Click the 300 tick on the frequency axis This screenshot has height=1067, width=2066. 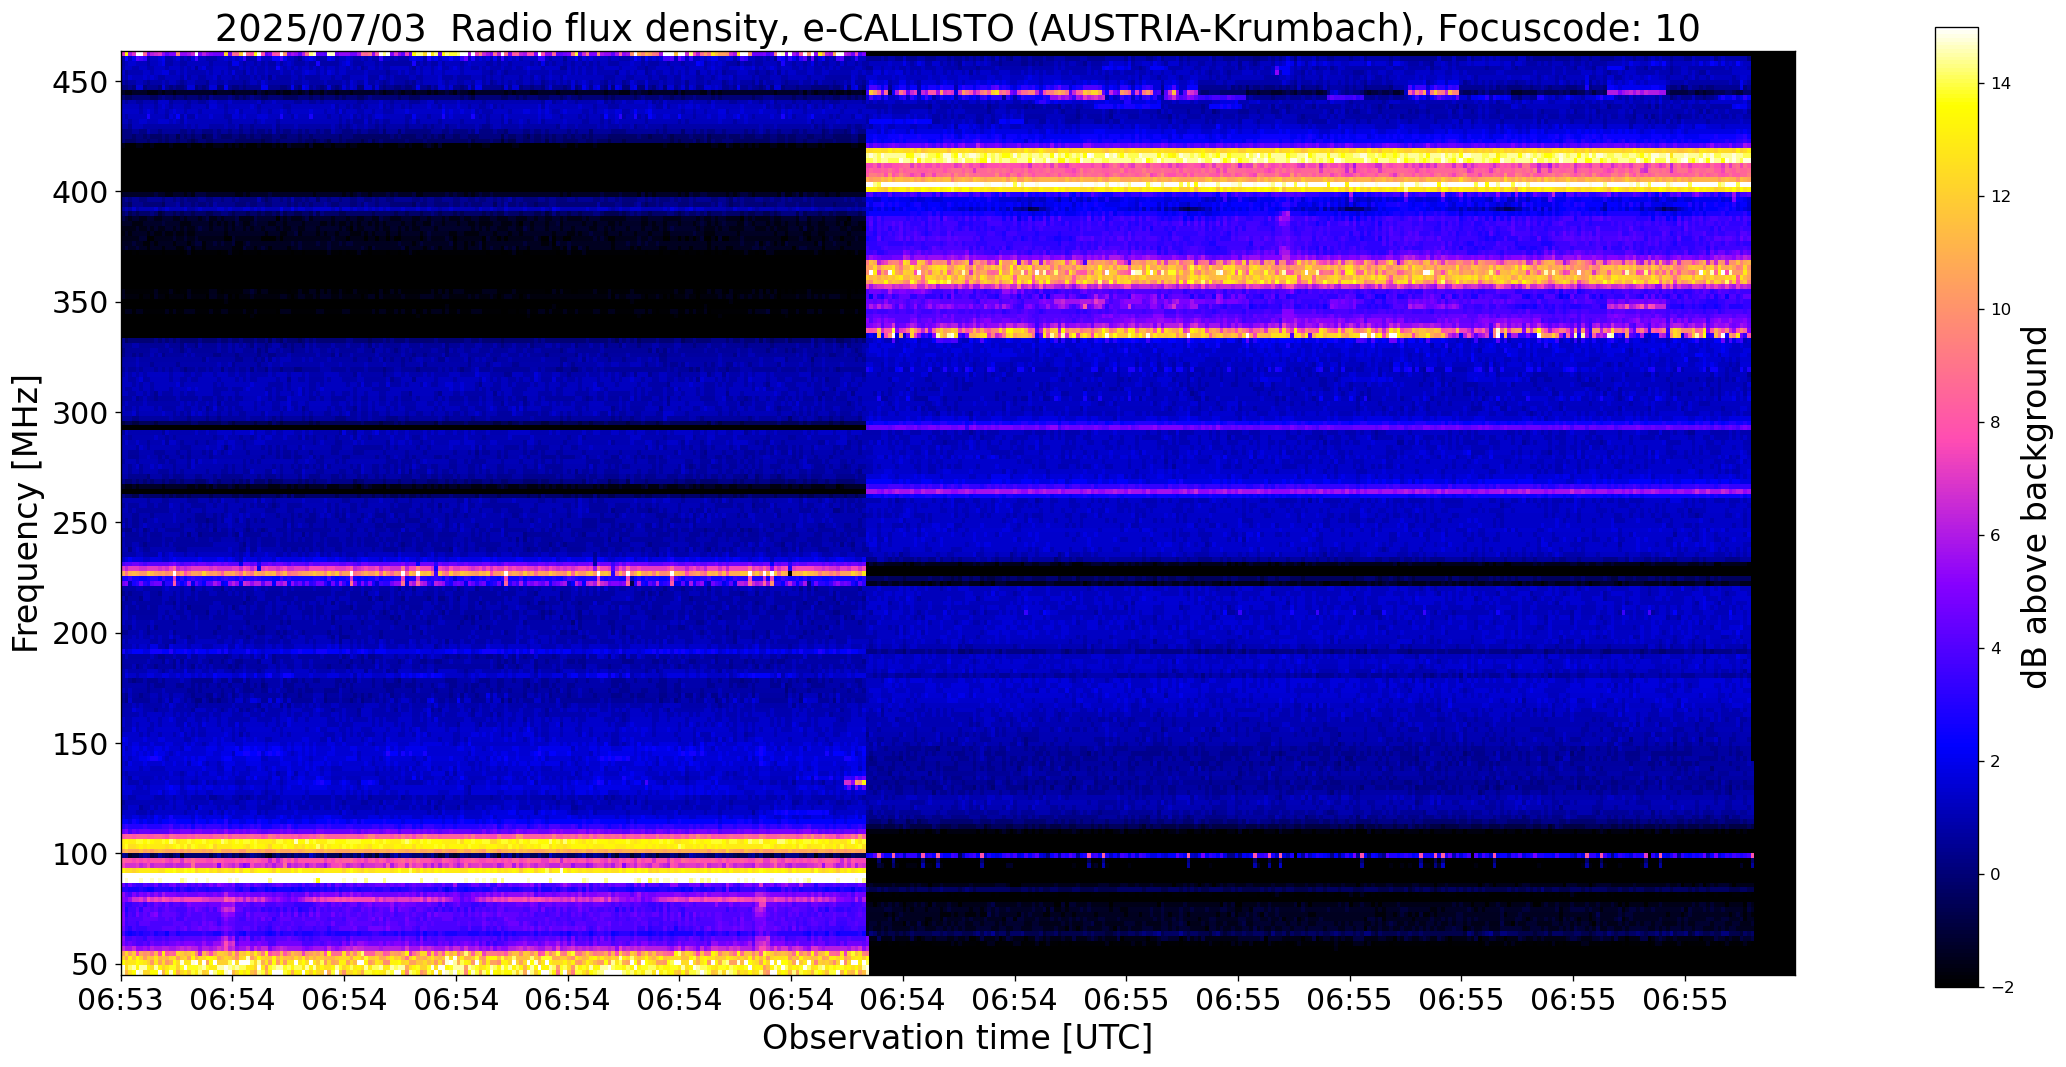(x=78, y=412)
